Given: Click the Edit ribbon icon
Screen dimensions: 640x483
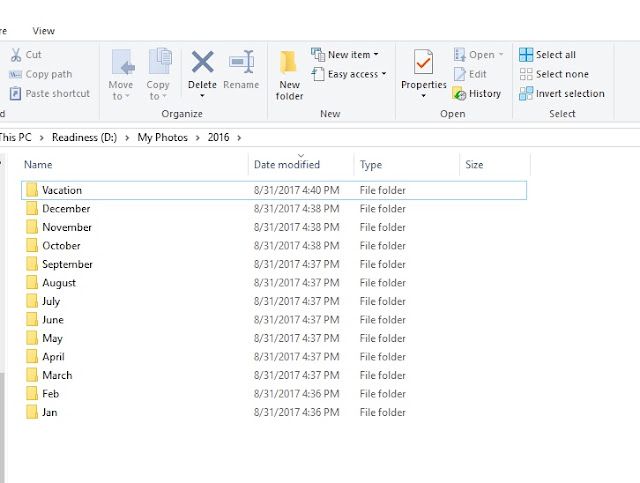Looking at the screenshot, I should 460,74.
